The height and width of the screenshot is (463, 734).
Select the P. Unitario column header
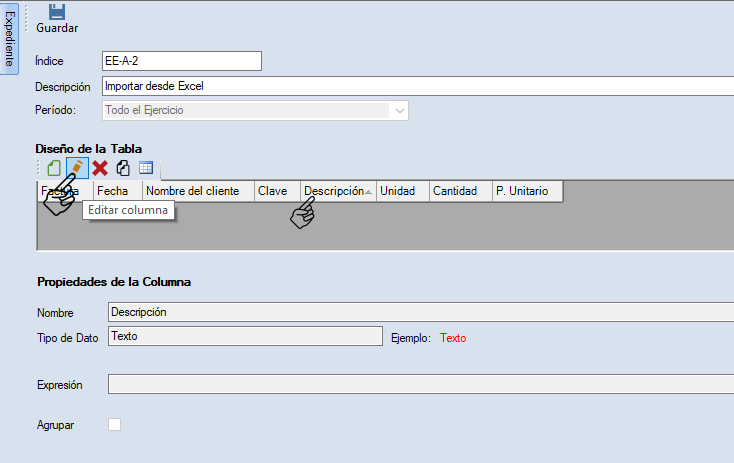tap(526, 191)
